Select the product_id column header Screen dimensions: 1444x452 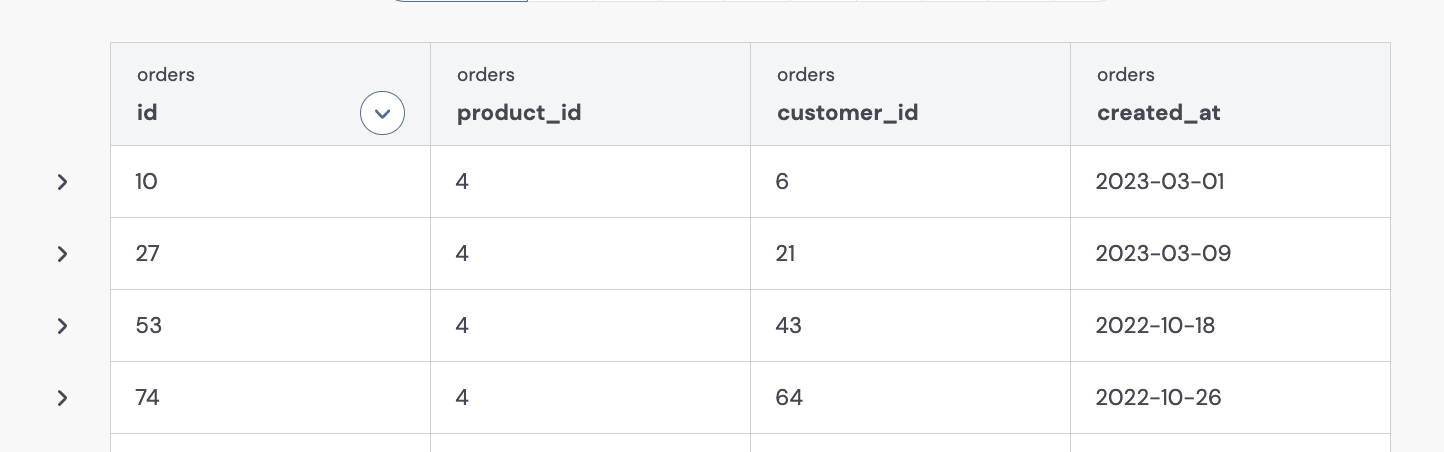click(x=590, y=94)
